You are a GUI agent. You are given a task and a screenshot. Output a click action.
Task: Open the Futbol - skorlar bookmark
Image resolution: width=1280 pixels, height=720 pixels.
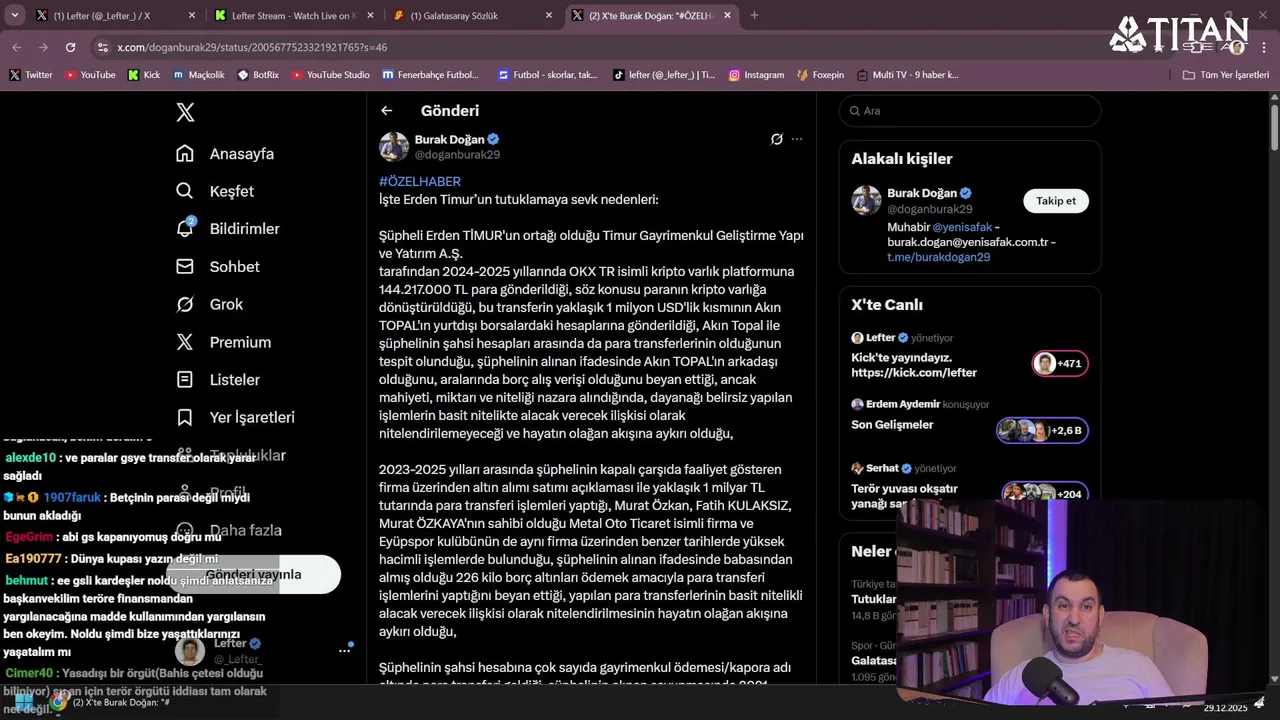tap(548, 75)
